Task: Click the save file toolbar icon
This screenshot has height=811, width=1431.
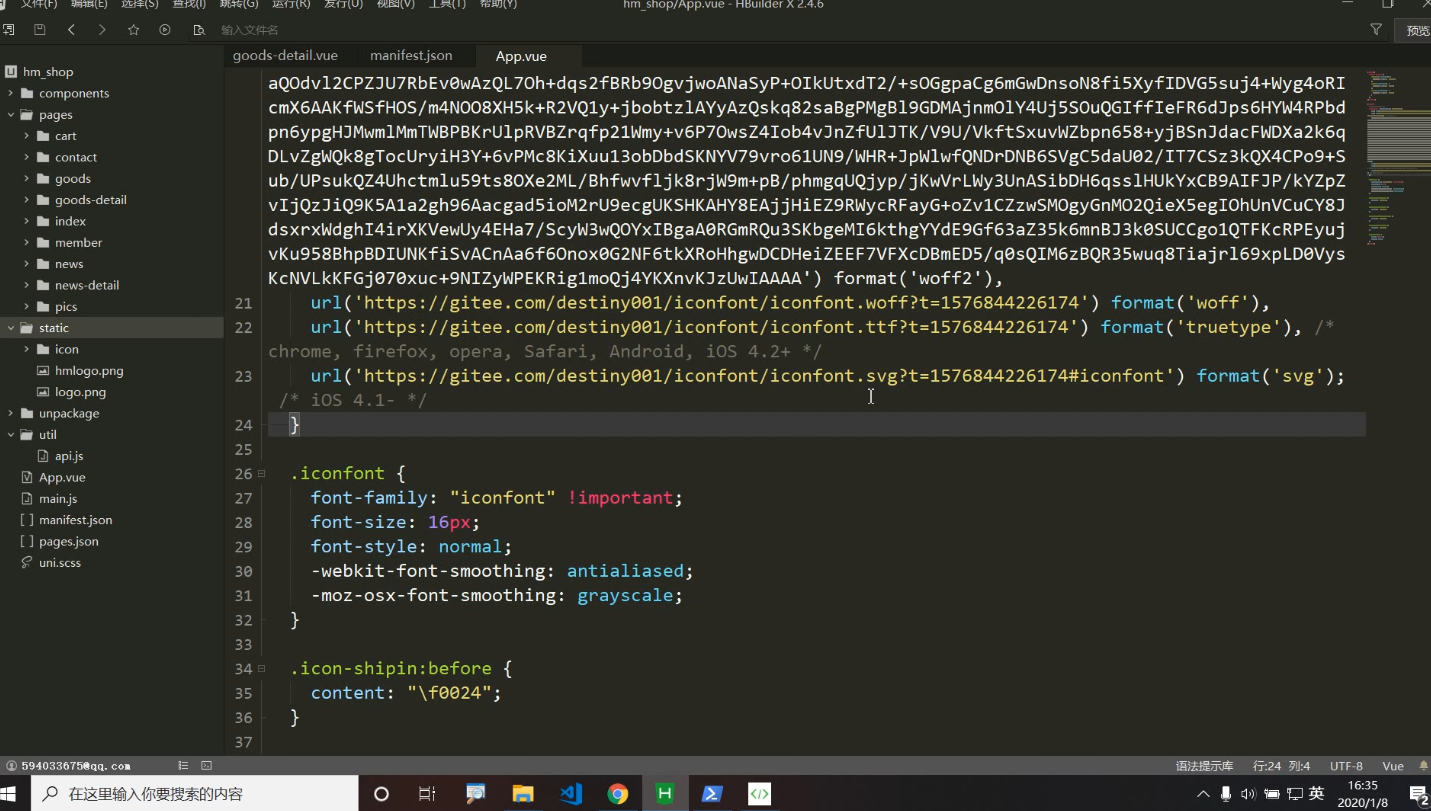Action: point(40,30)
